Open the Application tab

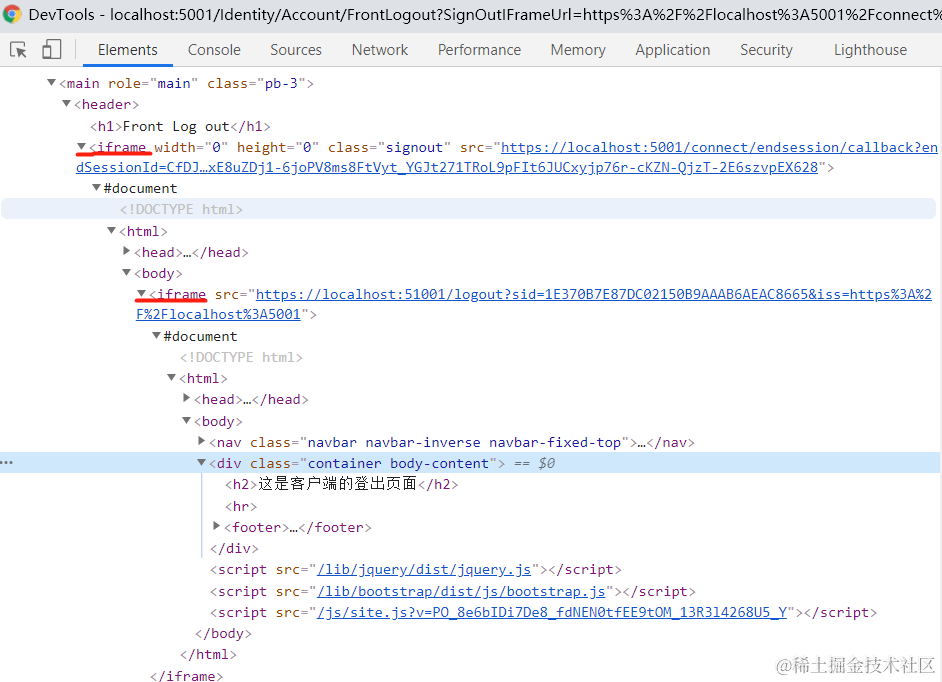672,50
